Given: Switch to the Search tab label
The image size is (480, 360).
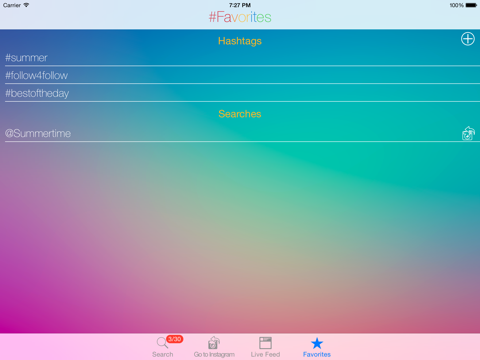Looking at the screenshot, I should coord(163,354).
